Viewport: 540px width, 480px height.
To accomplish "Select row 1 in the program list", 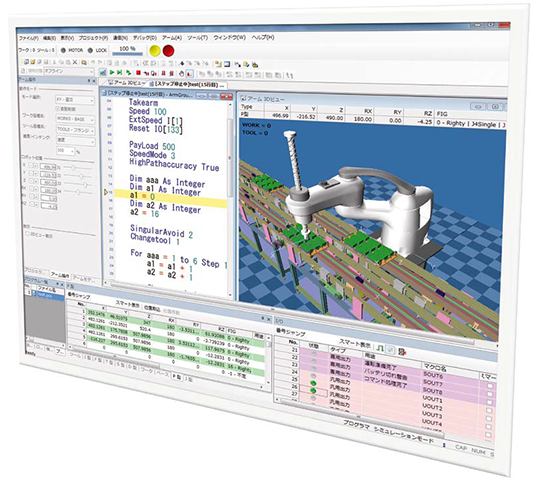I will point(44,295).
